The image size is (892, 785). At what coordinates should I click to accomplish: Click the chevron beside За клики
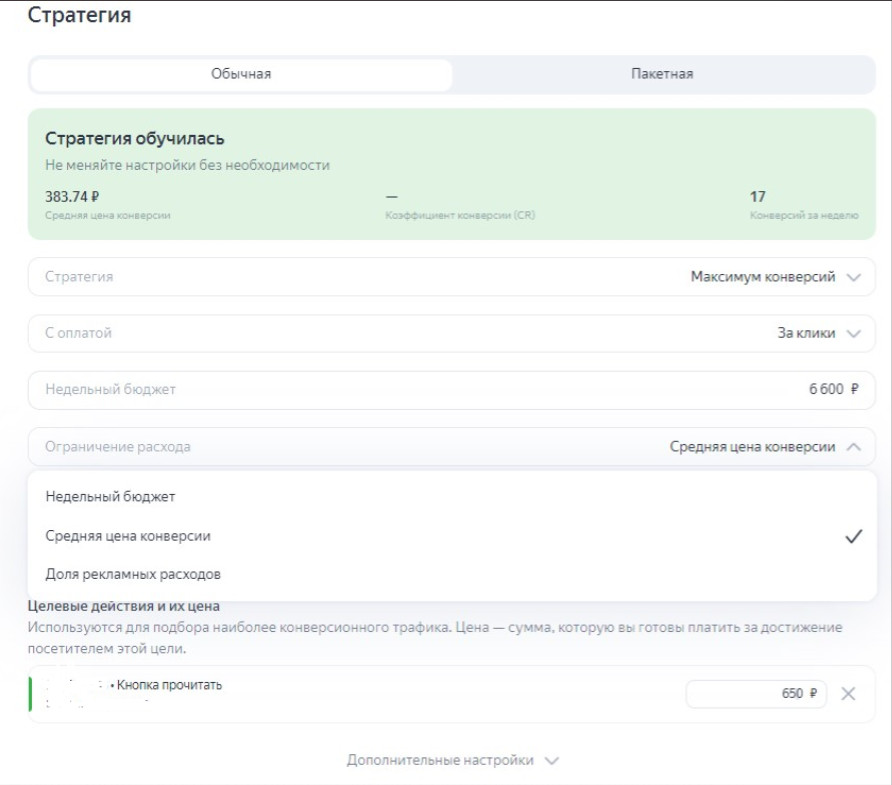853,334
